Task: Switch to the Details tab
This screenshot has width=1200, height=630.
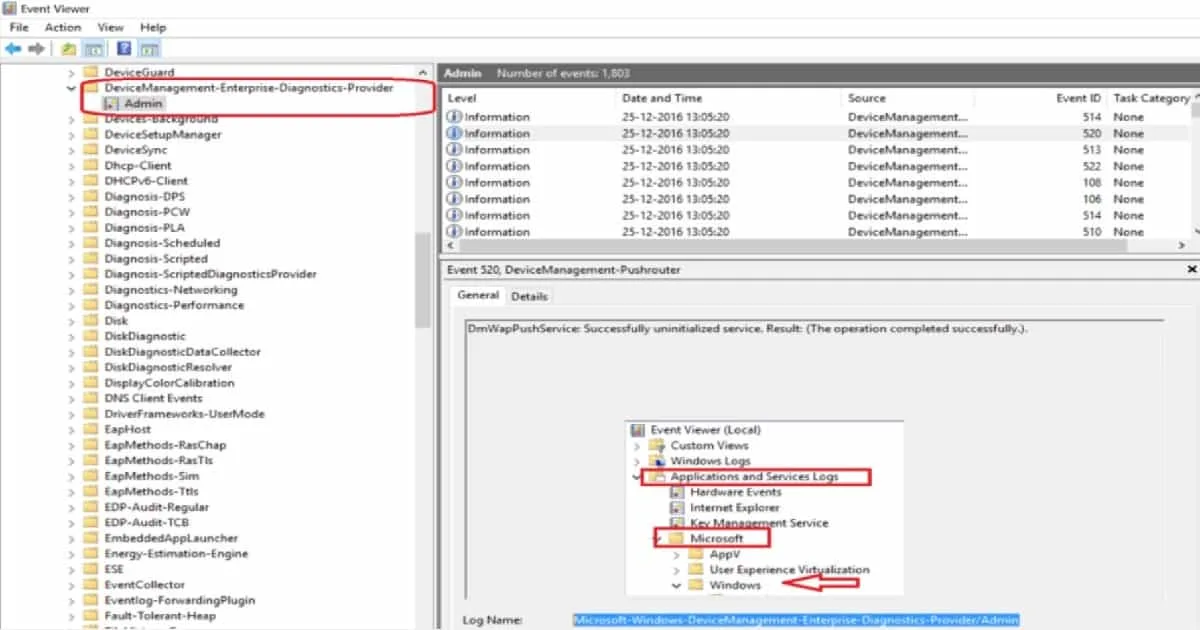Action: pyautogui.click(x=529, y=296)
